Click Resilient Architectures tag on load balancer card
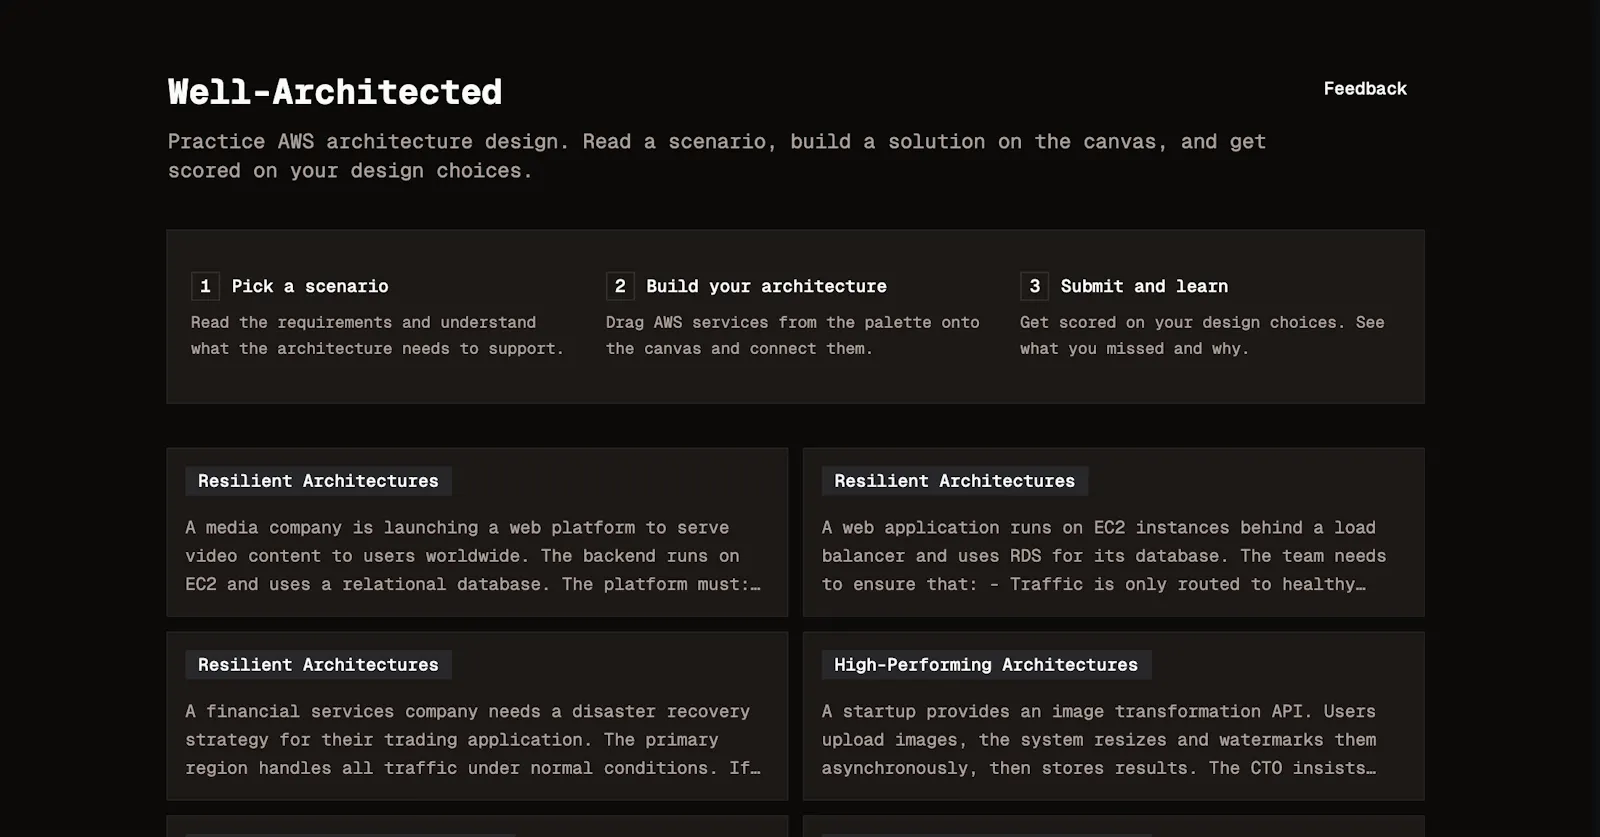Screen dimensions: 1600x837 [x=955, y=481]
